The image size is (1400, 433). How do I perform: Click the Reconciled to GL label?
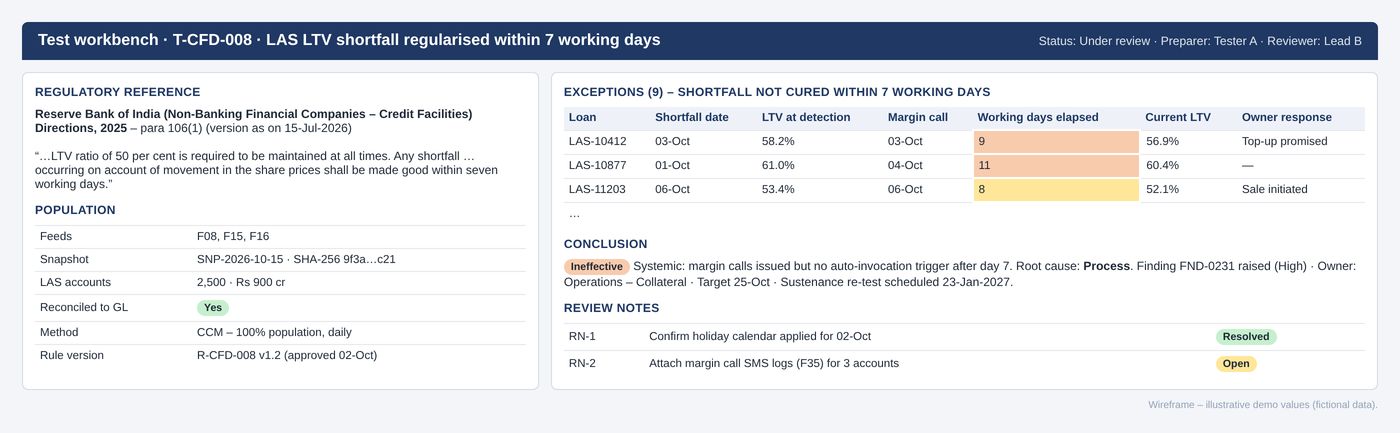[84, 307]
